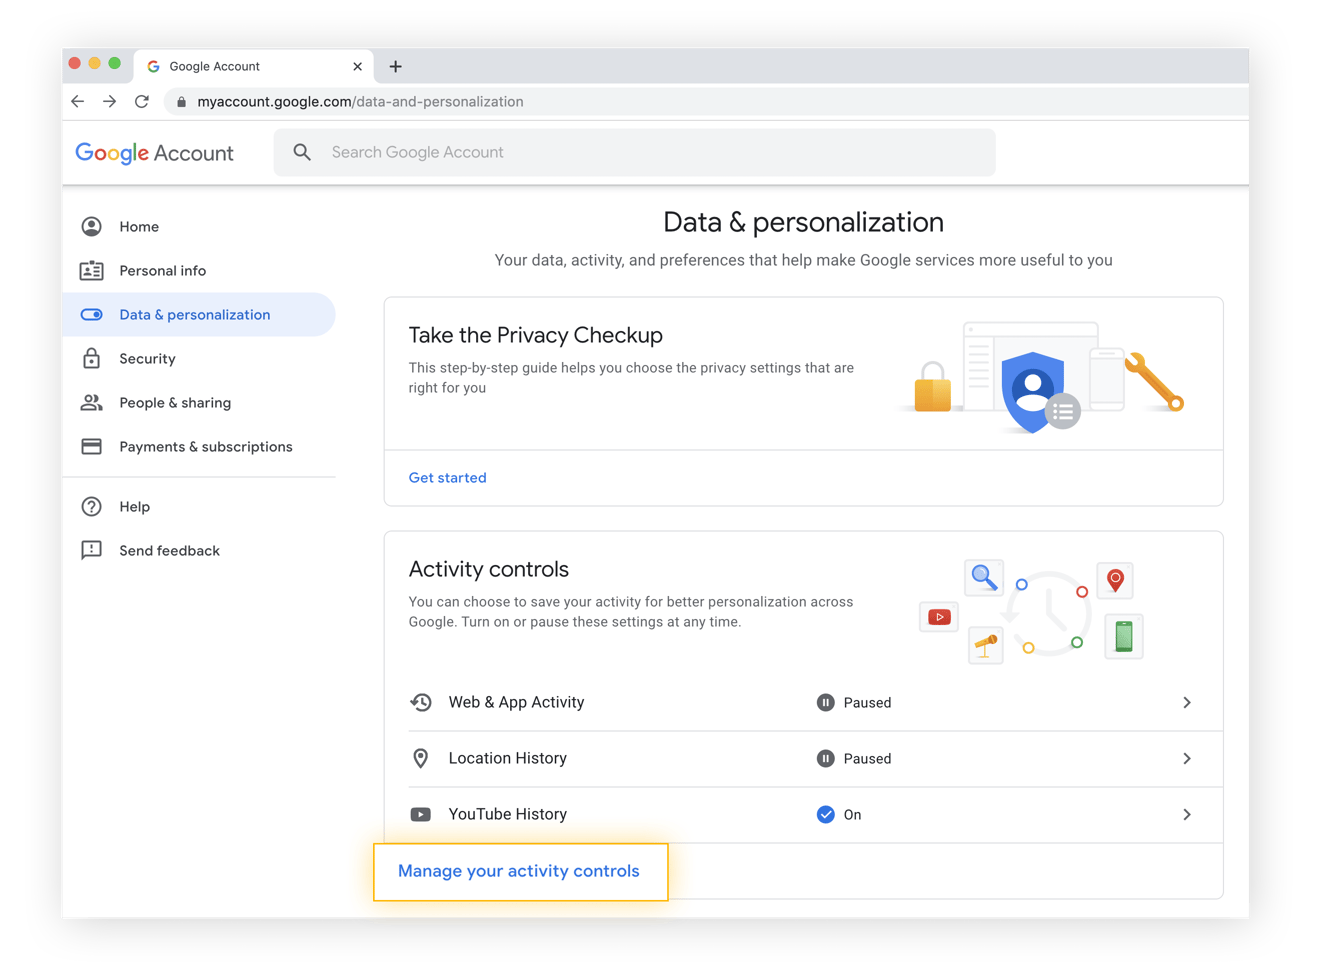Viewport: 1317px width, 973px height.
Task: Click the Home person icon in sidebar
Action: click(x=91, y=226)
